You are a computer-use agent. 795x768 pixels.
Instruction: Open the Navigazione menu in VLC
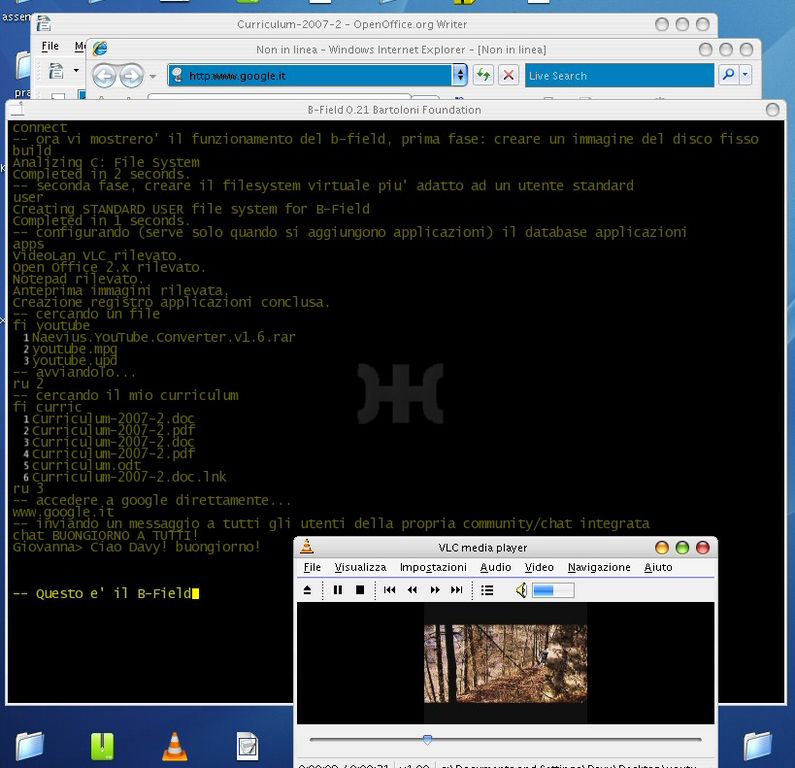pos(599,567)
